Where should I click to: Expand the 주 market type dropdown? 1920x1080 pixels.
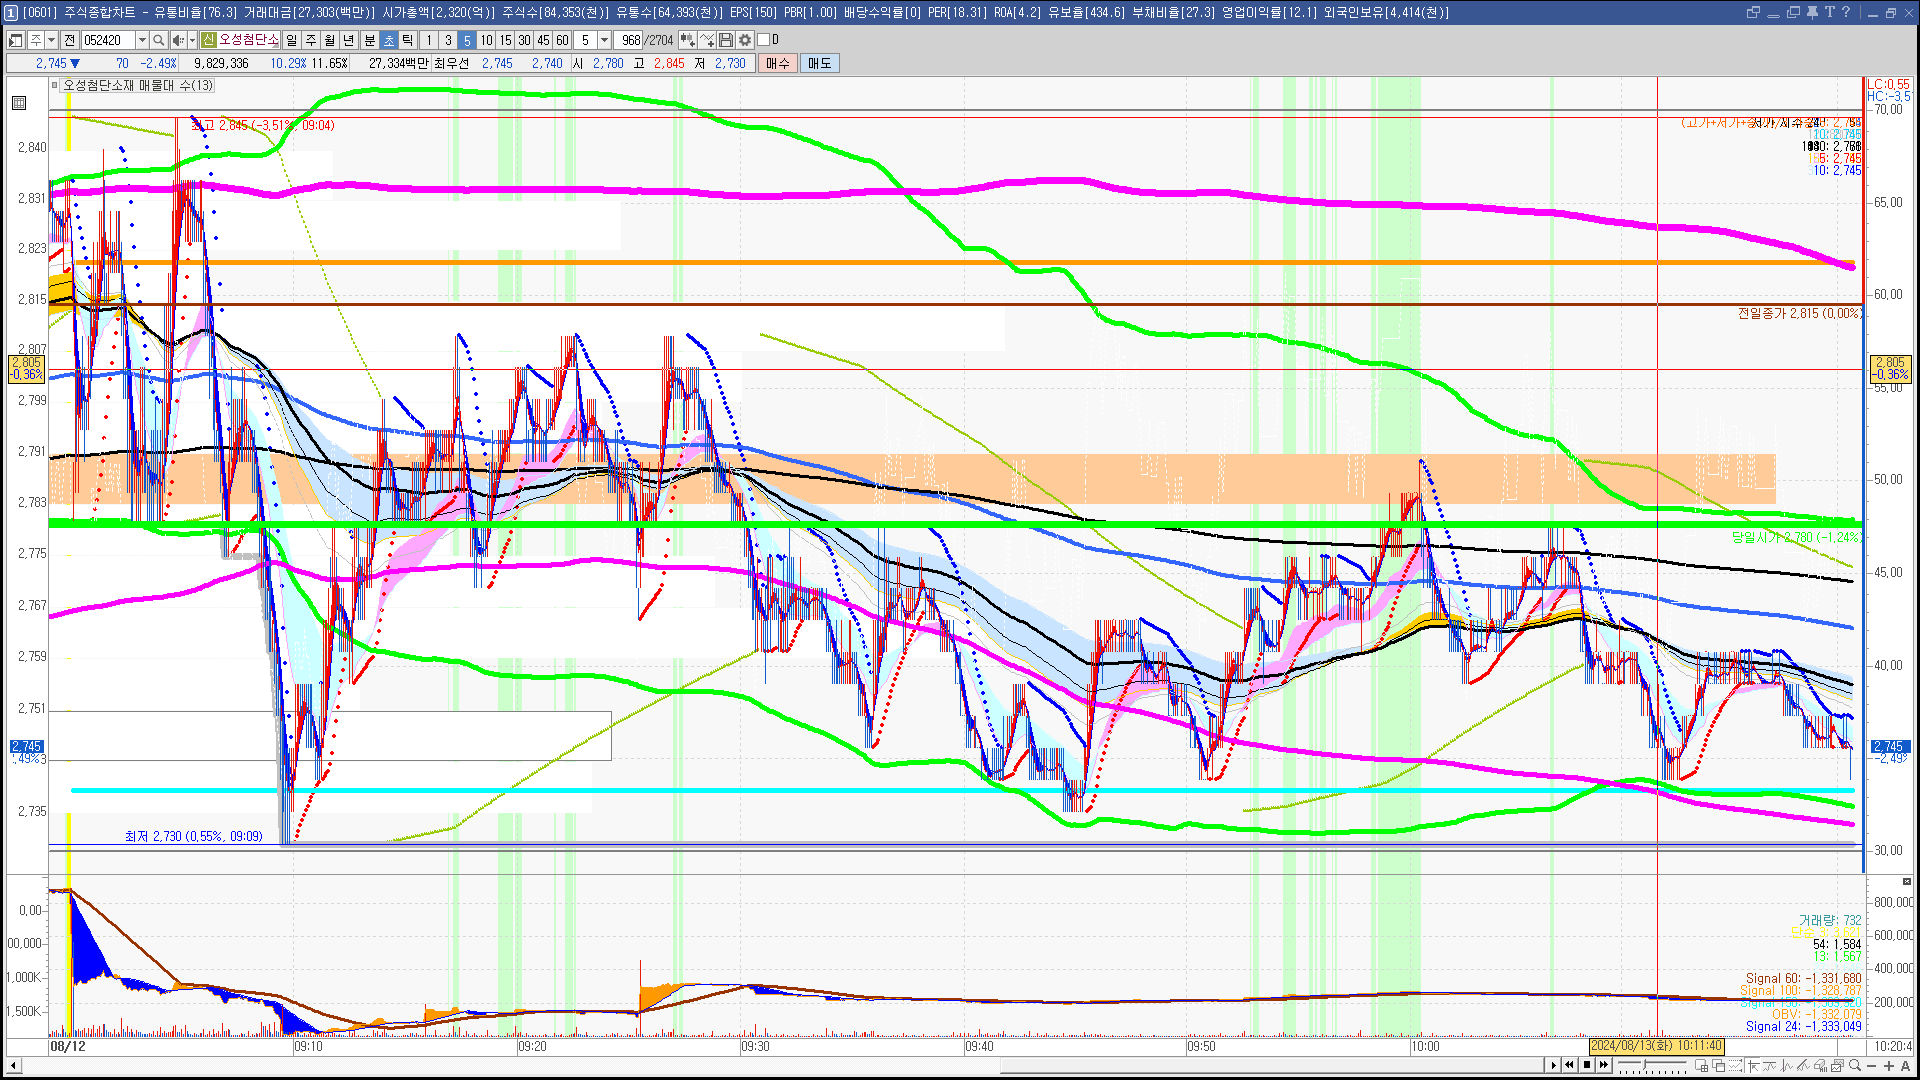tap(51, 40)
